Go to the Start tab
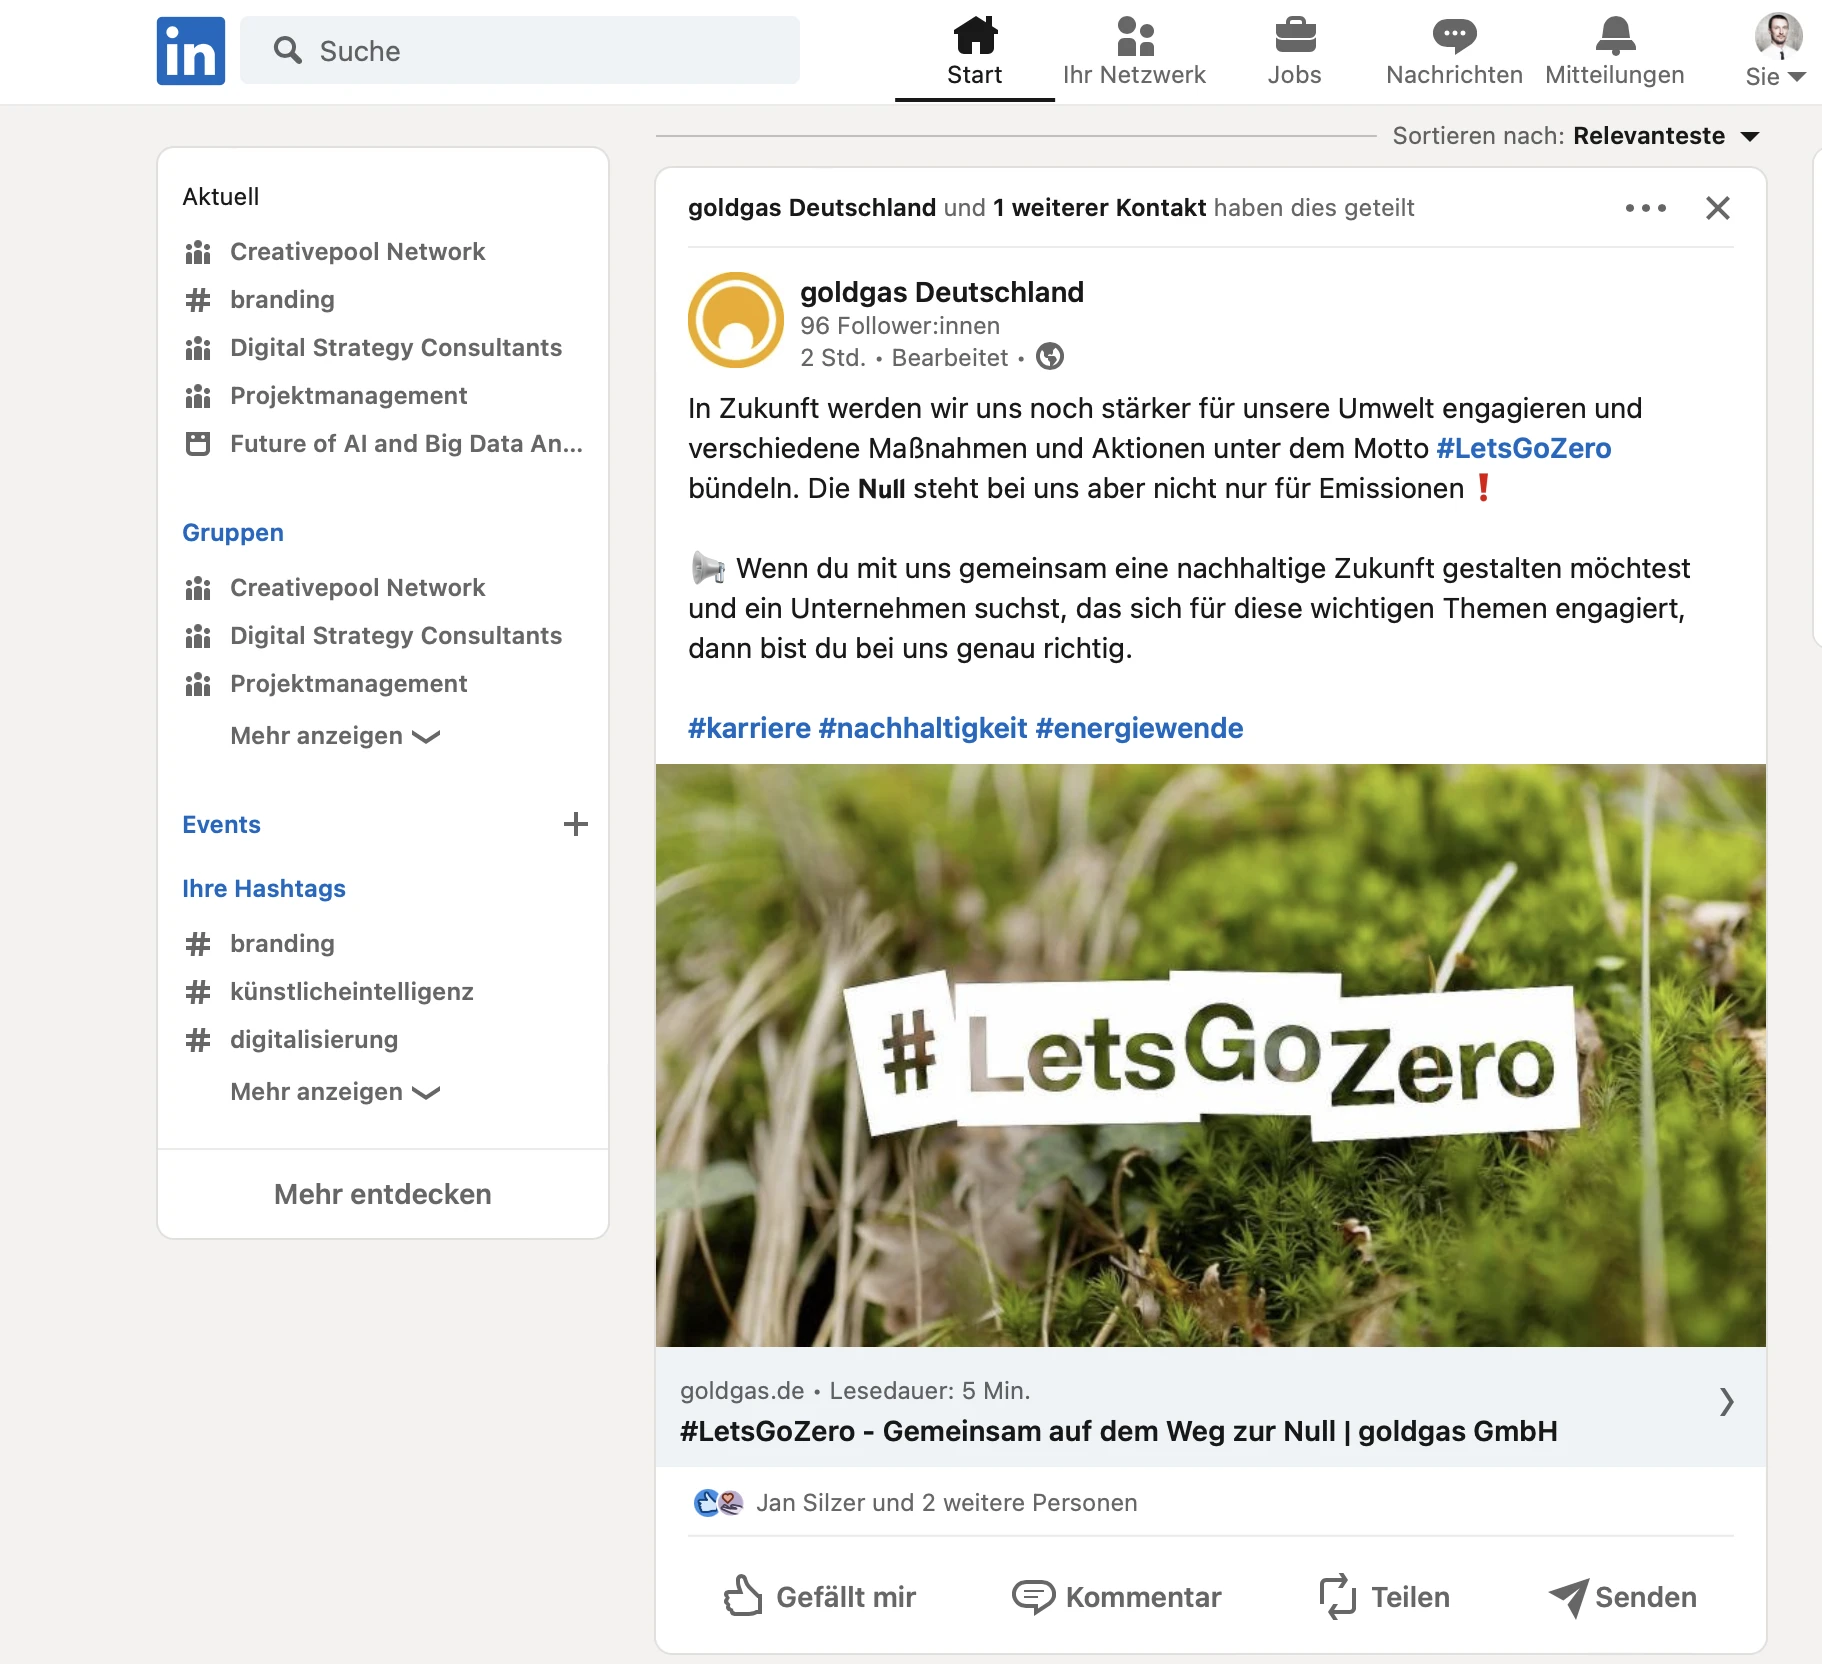Viewport: 1822px width, 1664px height. pos(974,51)
